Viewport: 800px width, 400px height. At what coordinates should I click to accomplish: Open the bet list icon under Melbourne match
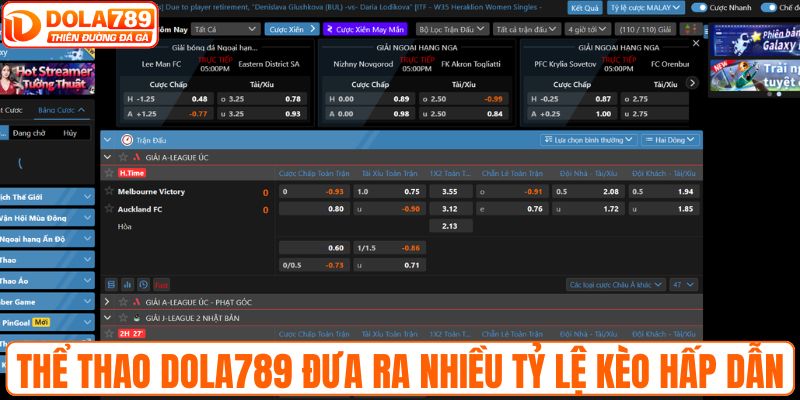point(112,284)
